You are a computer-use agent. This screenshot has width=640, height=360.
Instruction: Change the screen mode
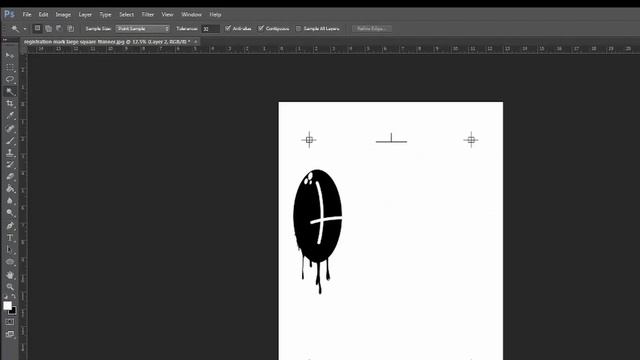coord(10,334)
